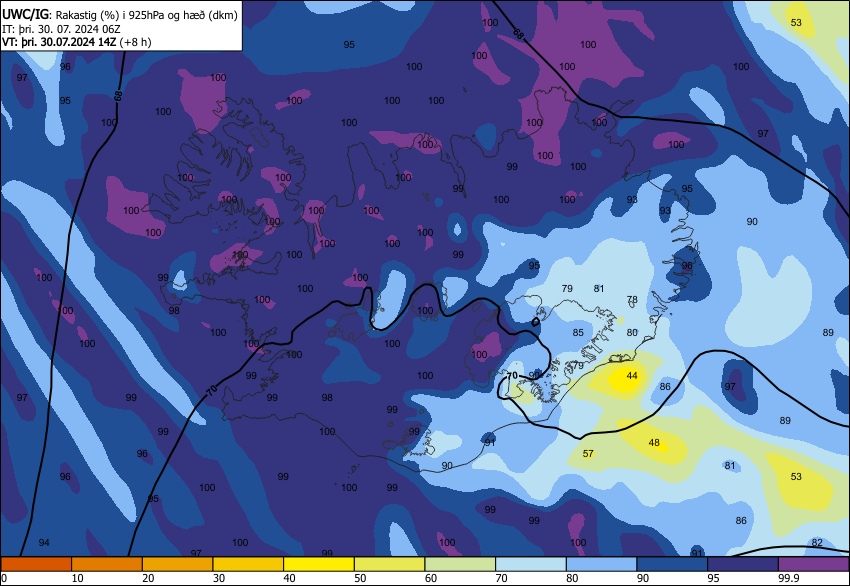Pick the light green 60–70 legend swatch
This screenshot has height=586, width=850.
tap(460, 564)
